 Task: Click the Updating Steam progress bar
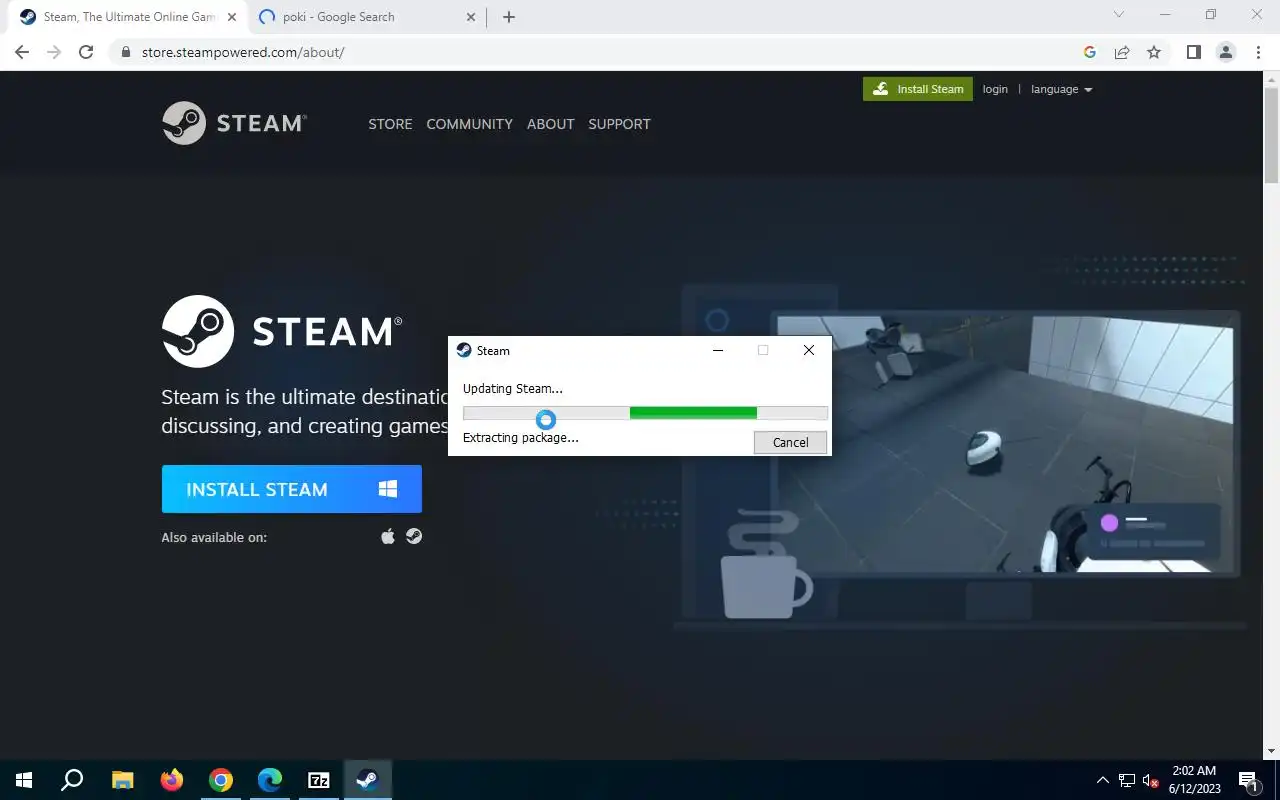pos(645,413)
